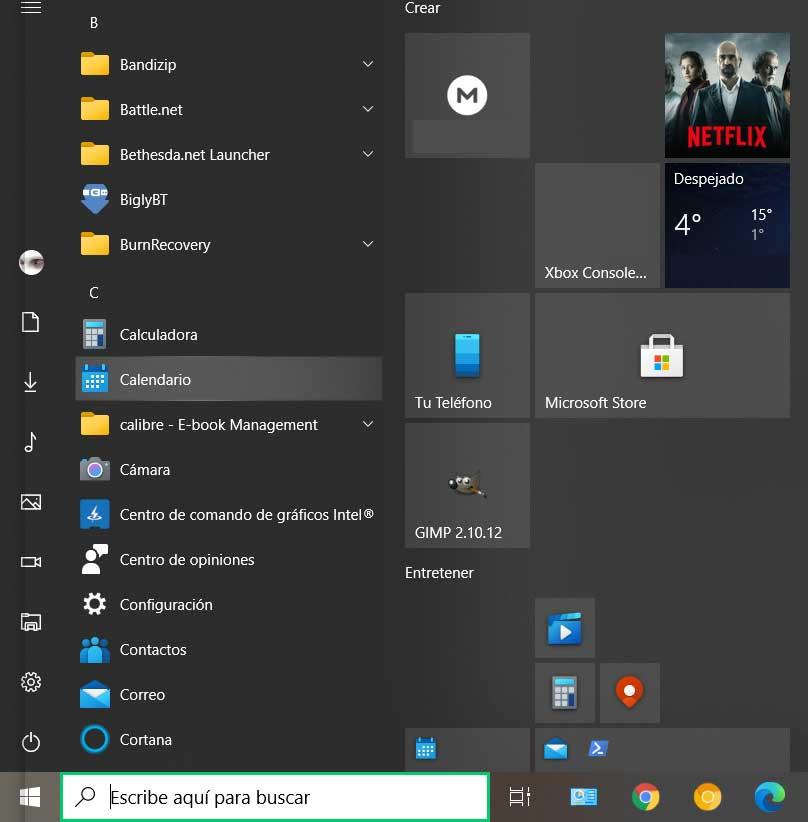Open the small Calculator tile

coord(565,693)
